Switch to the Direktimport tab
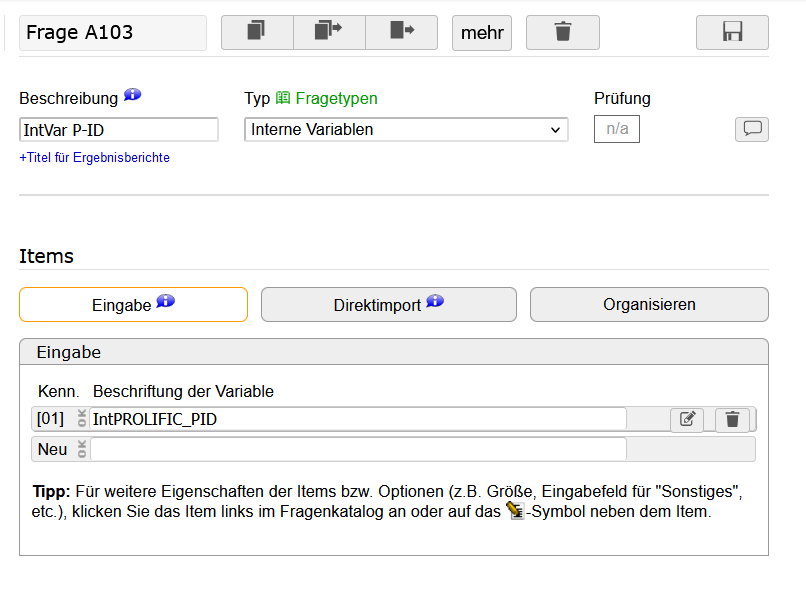Image resolution: width=806 pixels, height=592 pixels. pos(389,305)
